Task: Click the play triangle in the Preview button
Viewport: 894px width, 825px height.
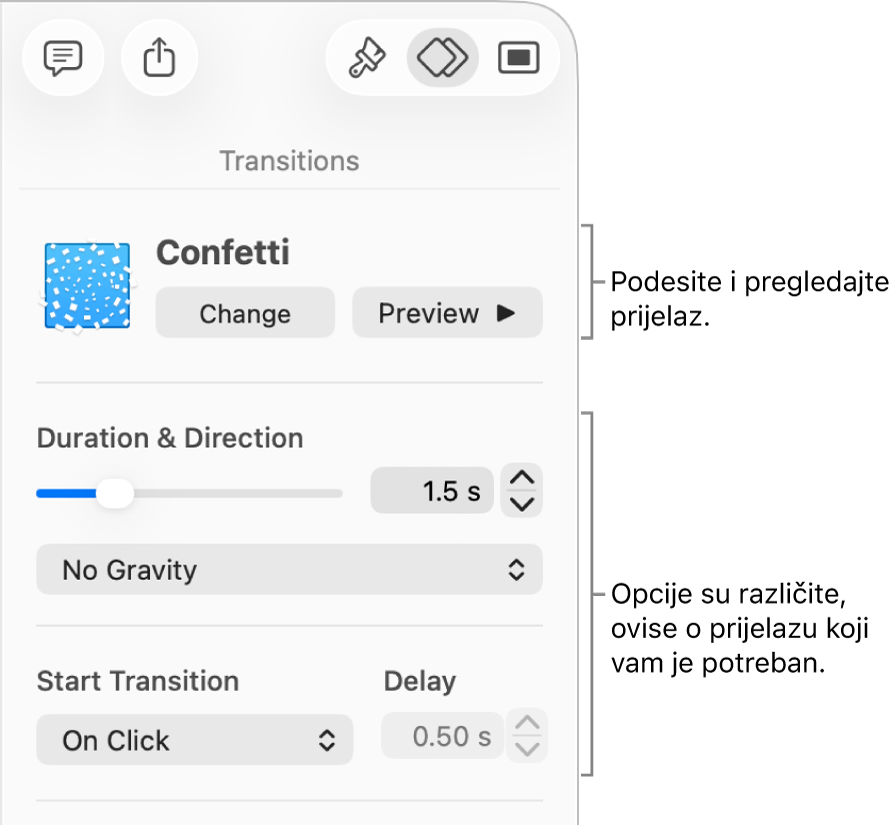Action: [506, 313]
